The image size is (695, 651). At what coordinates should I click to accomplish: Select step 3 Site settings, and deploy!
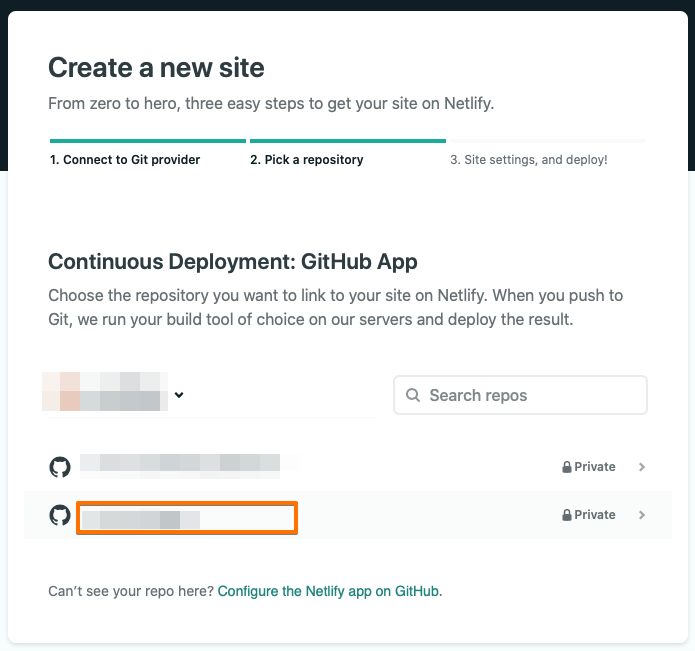529,160
